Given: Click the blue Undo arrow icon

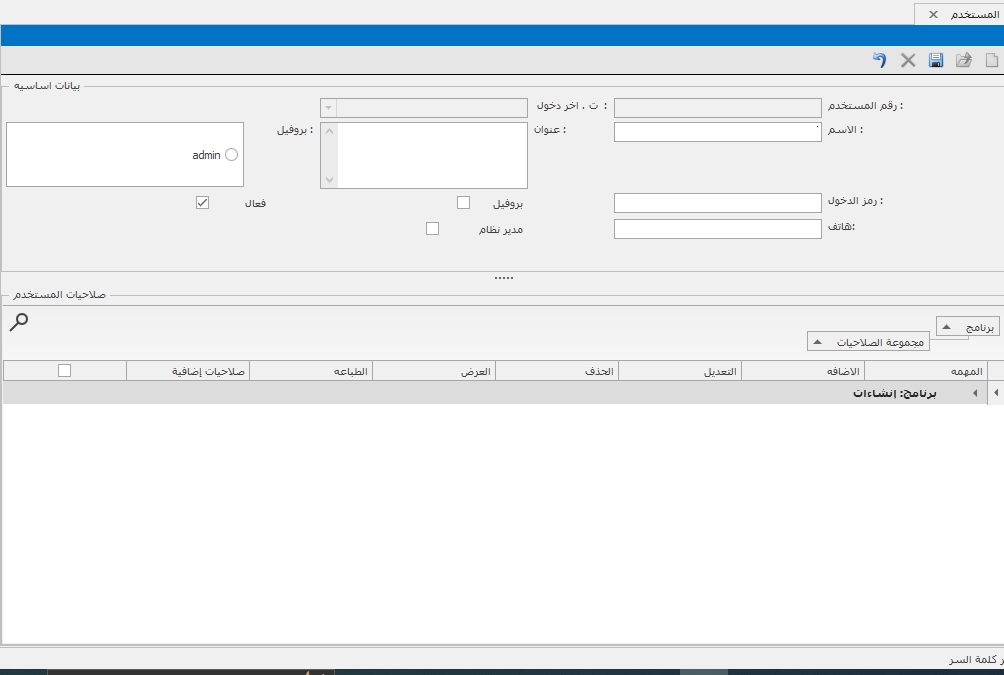Looking at the screenshot, I should point(879,61).
